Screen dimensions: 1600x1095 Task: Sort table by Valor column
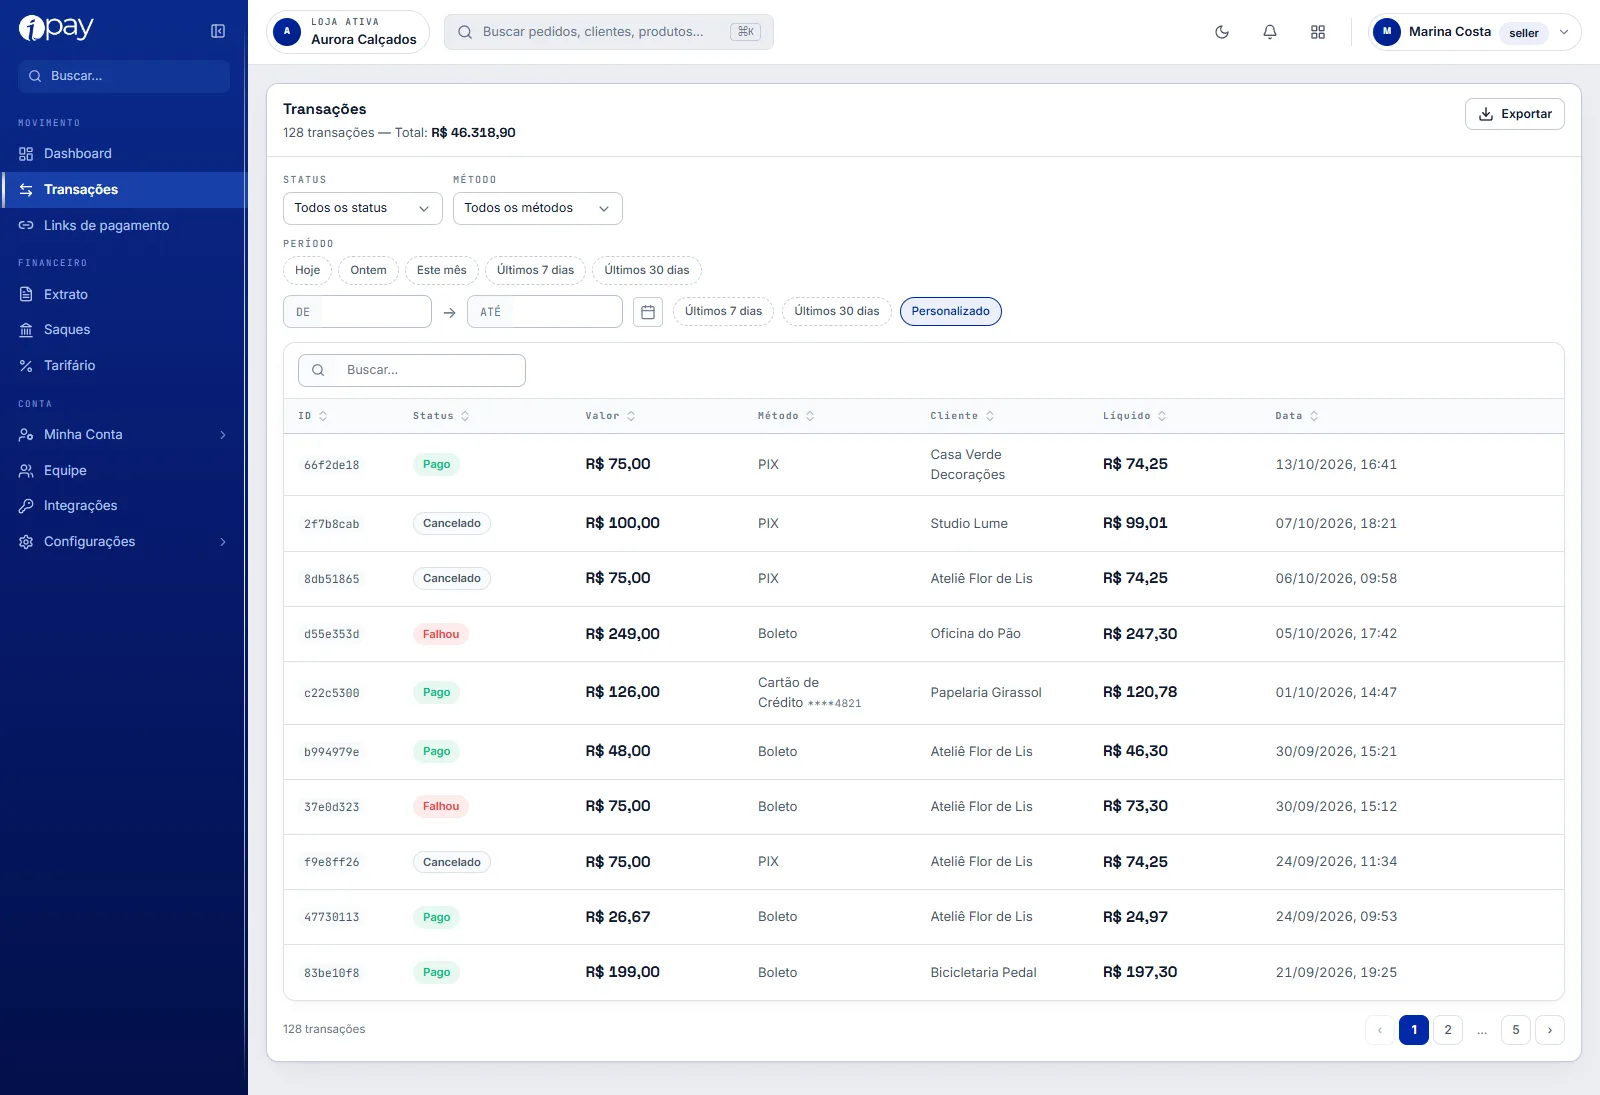click(x=610, y=416)
